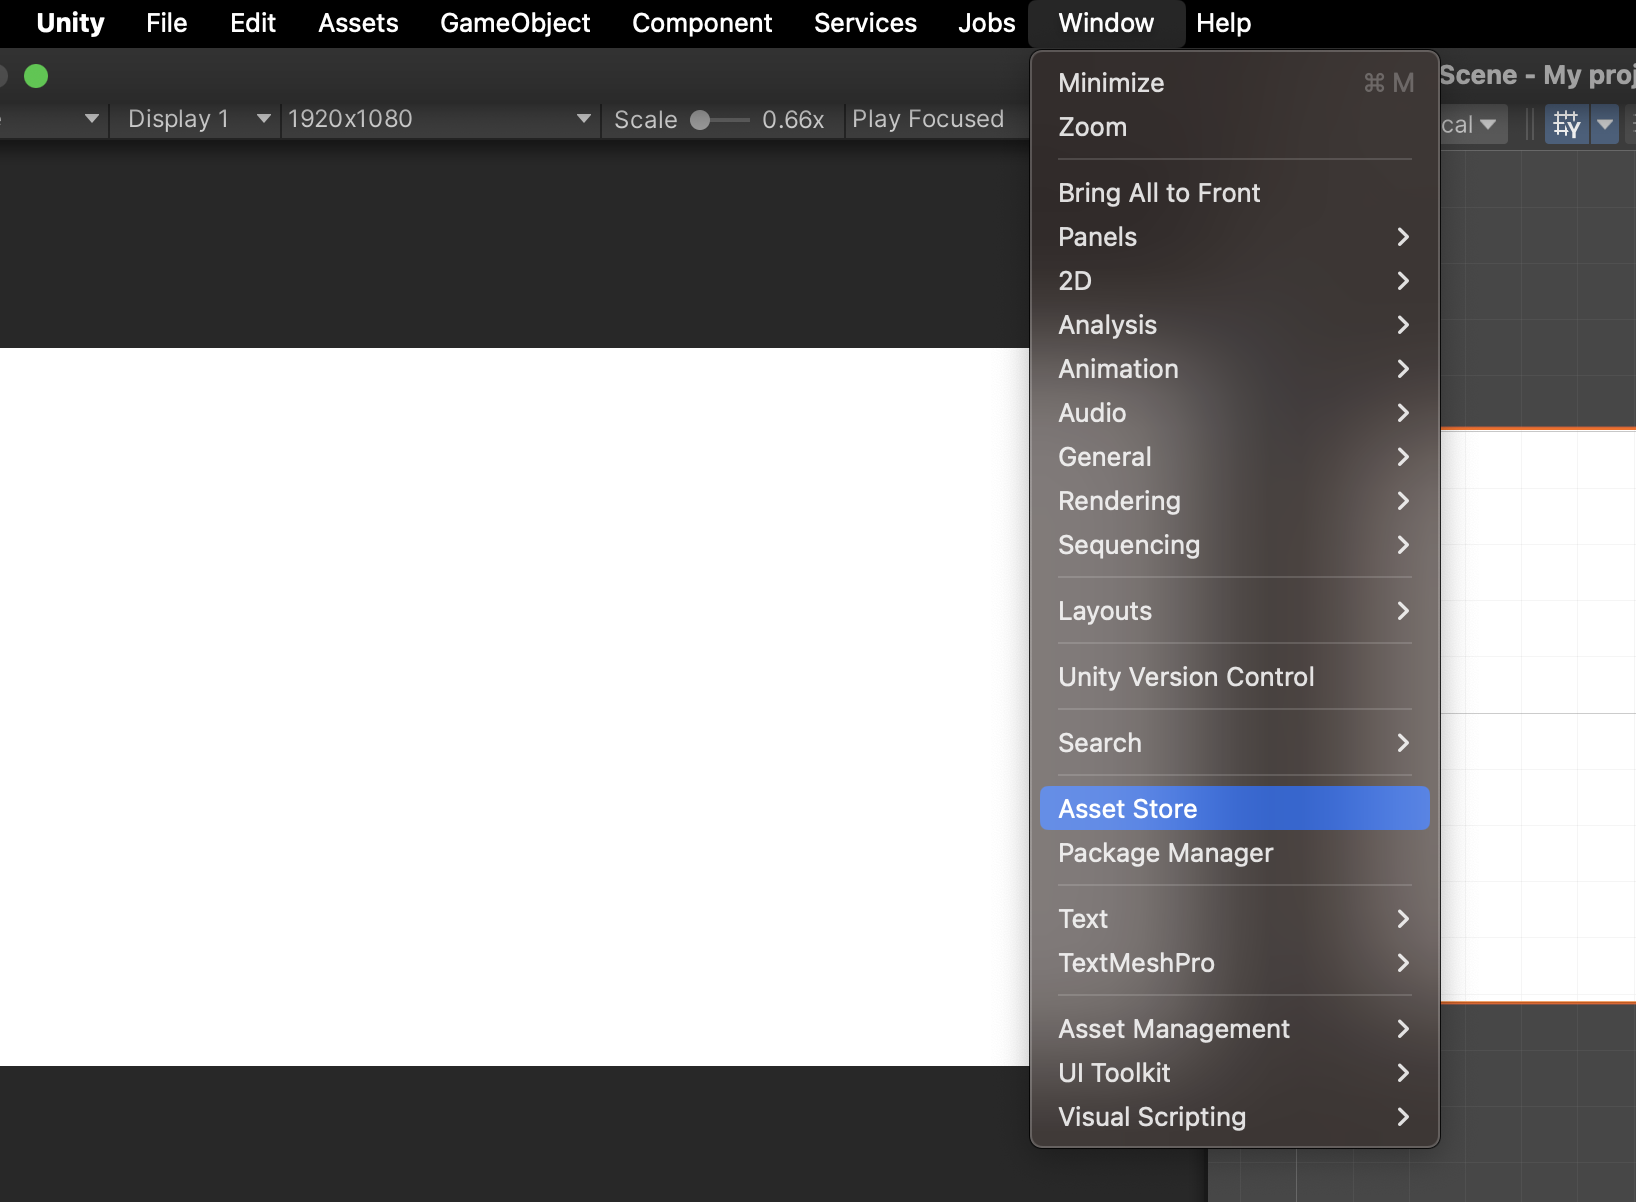Expand the Visual Scripting submenu
The height and width of the screenshot is (1202, 1636).
[1235, 1117]
